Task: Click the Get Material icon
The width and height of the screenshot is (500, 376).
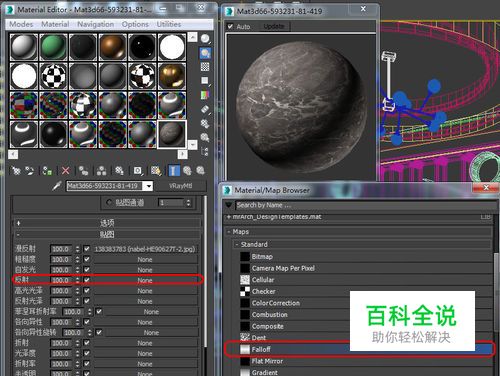Action: tap(16, 171)
